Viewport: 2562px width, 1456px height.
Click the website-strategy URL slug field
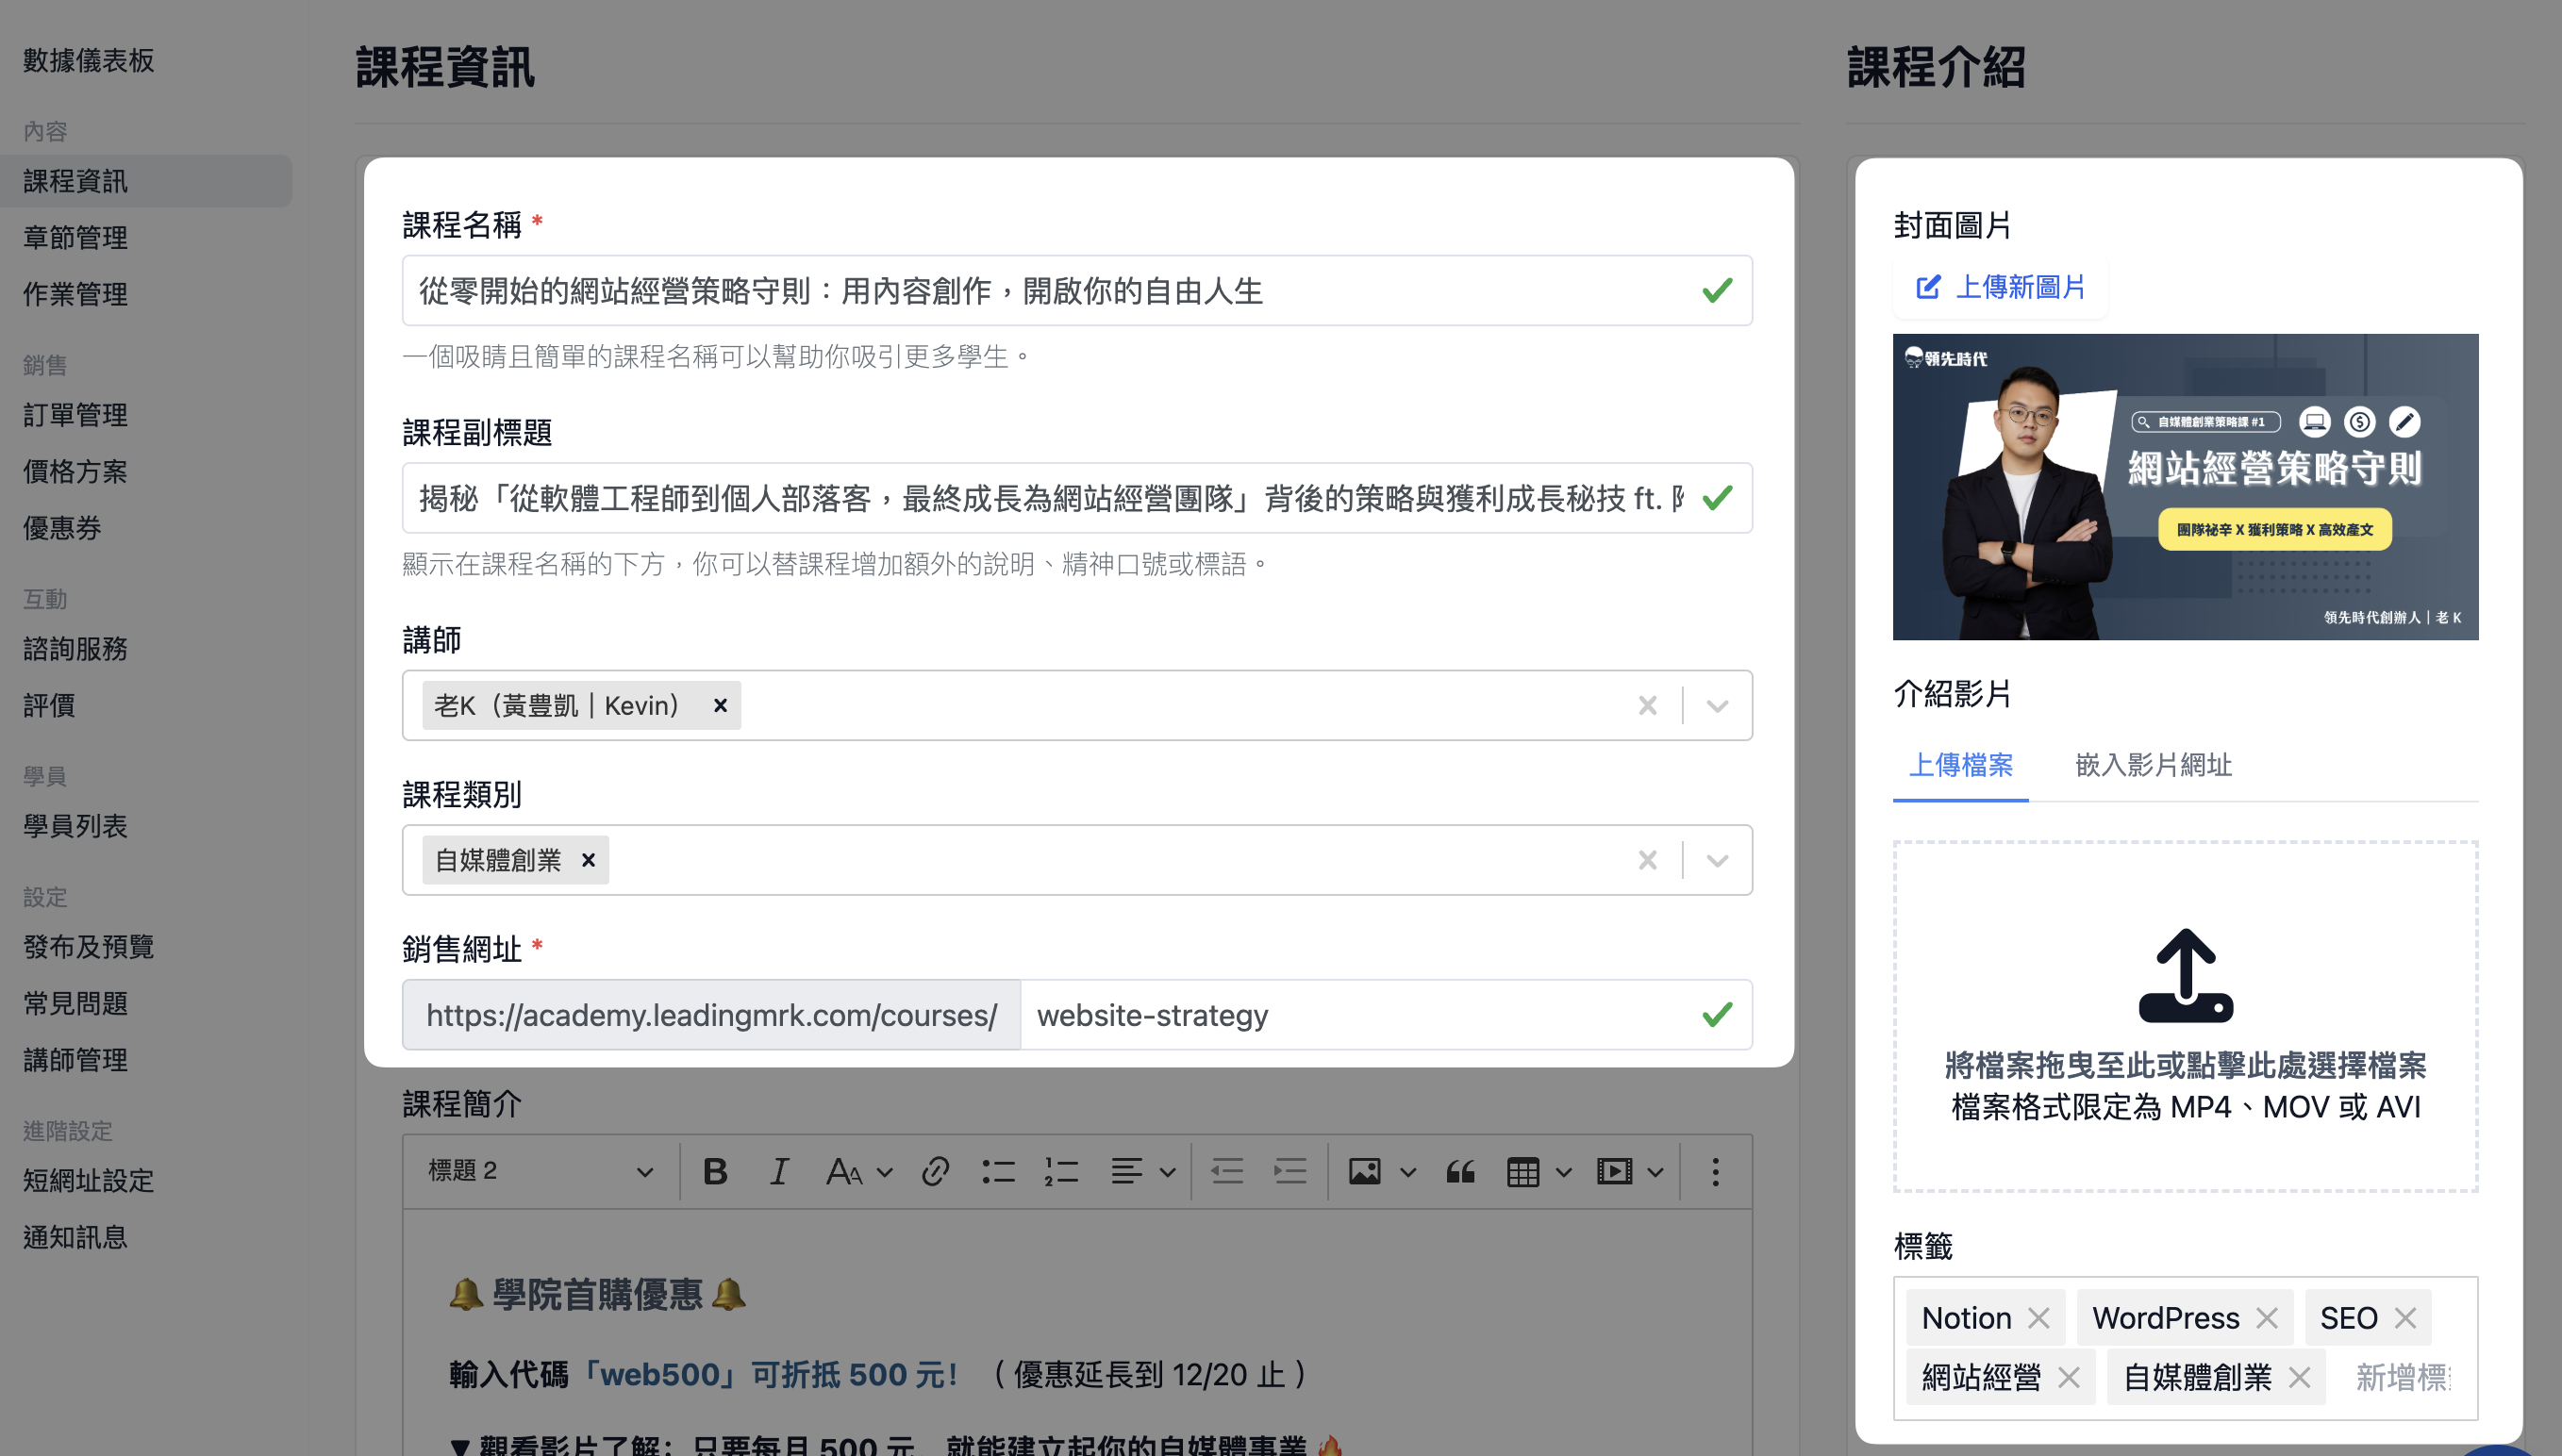(1360, 1015)
